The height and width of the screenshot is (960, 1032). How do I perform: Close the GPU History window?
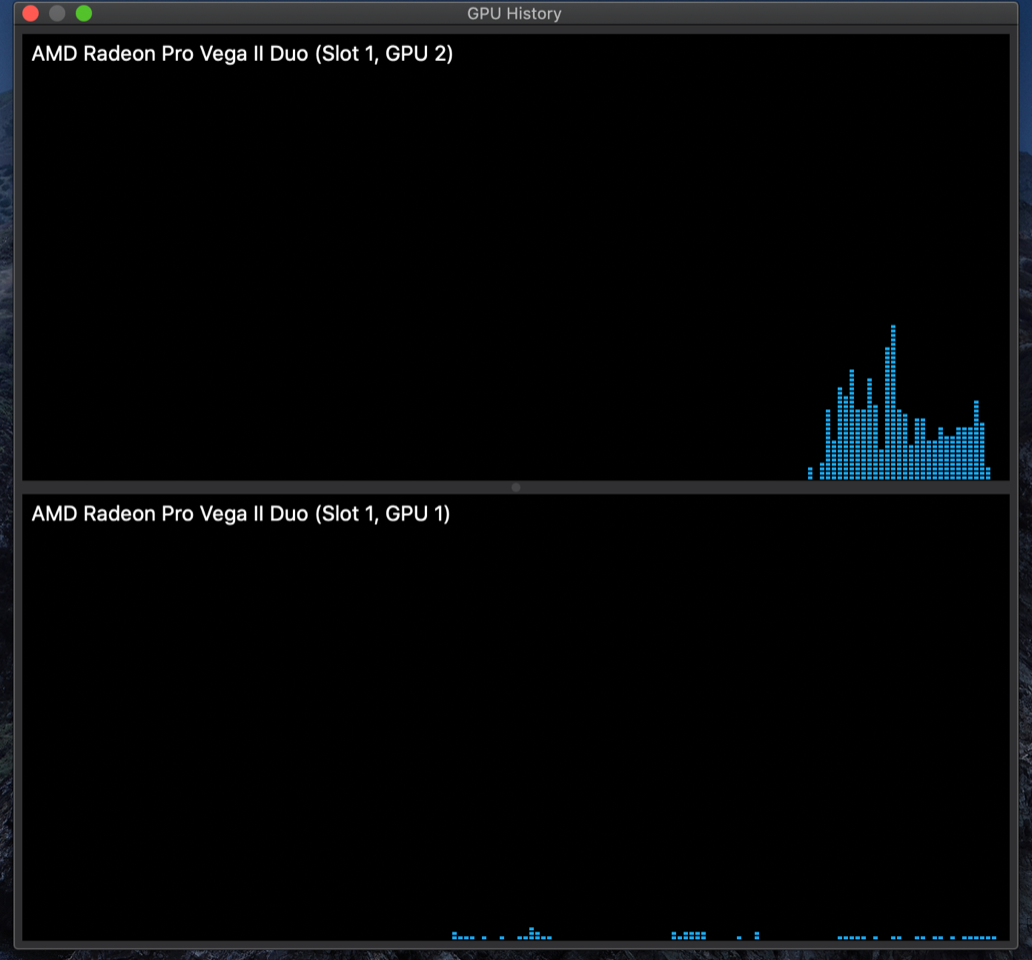coord(30,13)
